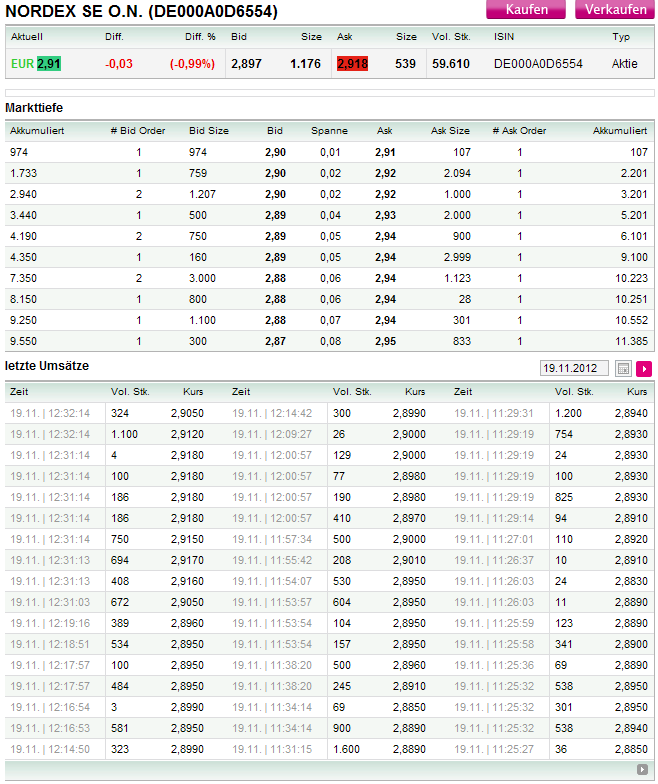The image size is (658, 784).
Task: Click bid size 1.207 in market depth
Action: [202, 194]
